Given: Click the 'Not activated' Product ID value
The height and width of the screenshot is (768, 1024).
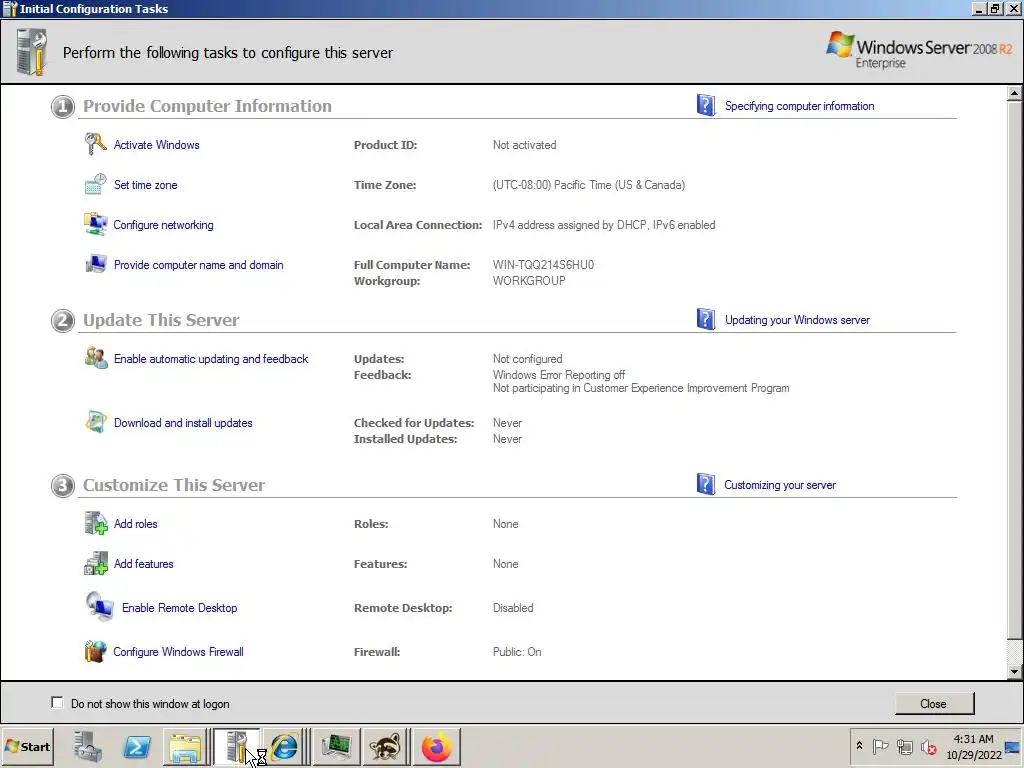Looking at the screenshot, I should (x=524, y=145).
